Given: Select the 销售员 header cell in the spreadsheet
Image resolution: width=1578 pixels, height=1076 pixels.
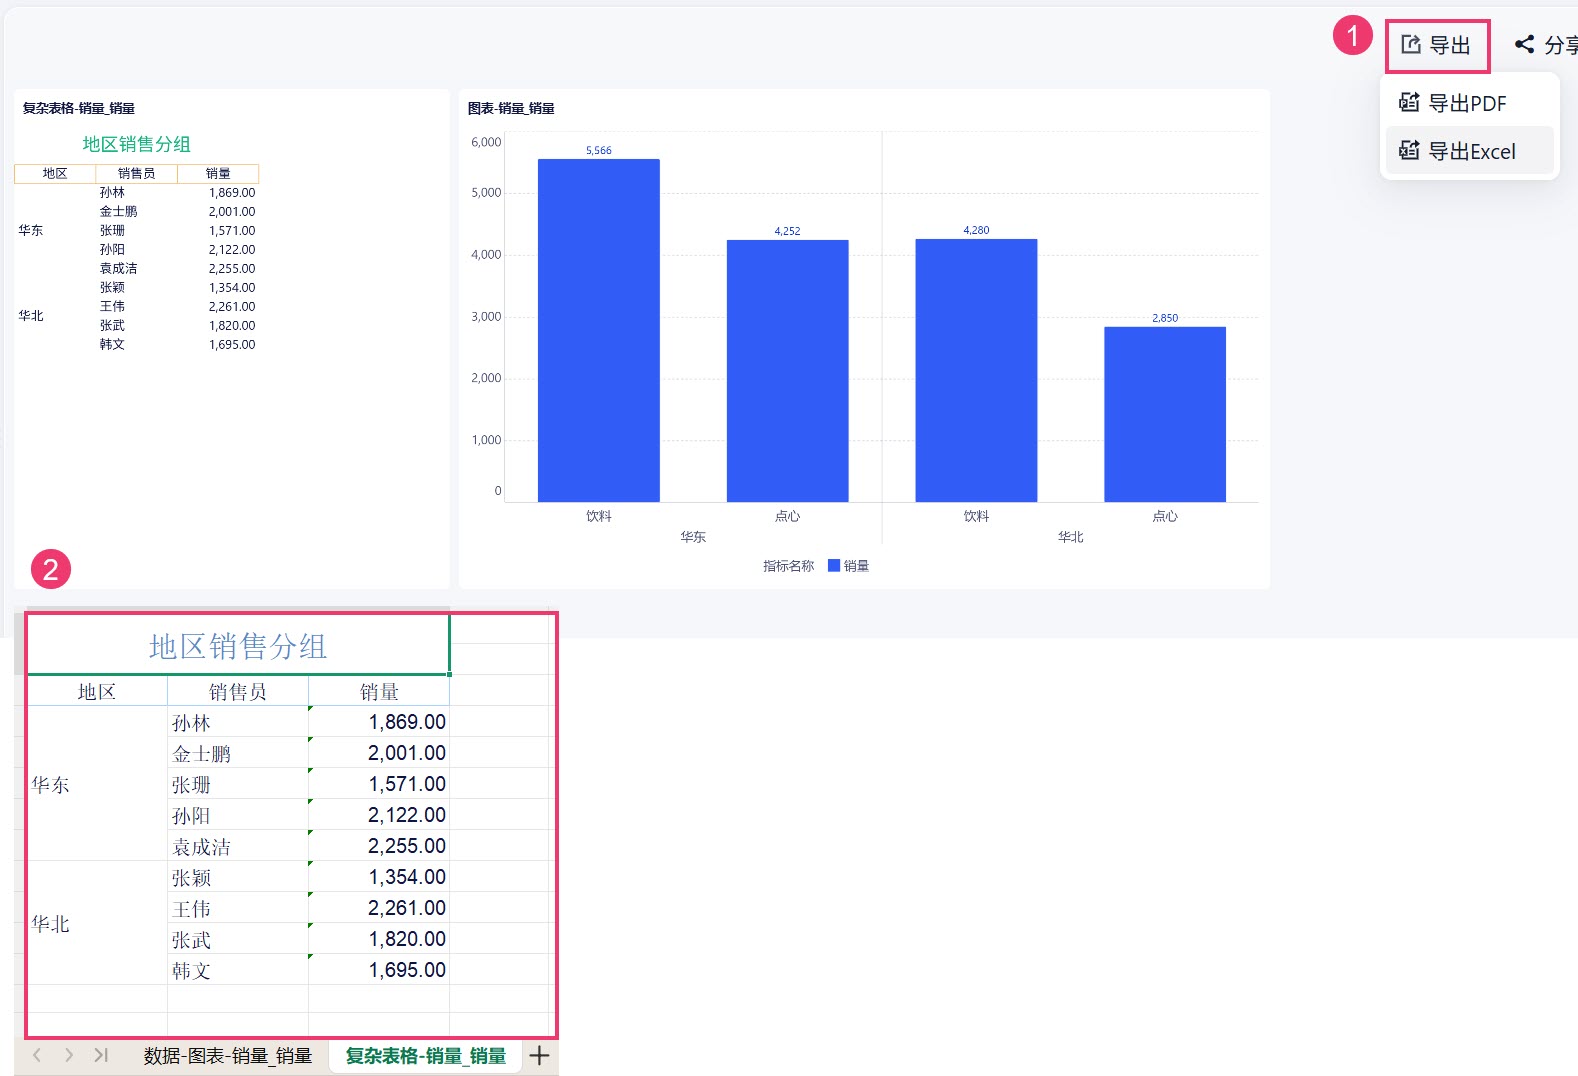Looking at the screenshot, I should [238, 691].
